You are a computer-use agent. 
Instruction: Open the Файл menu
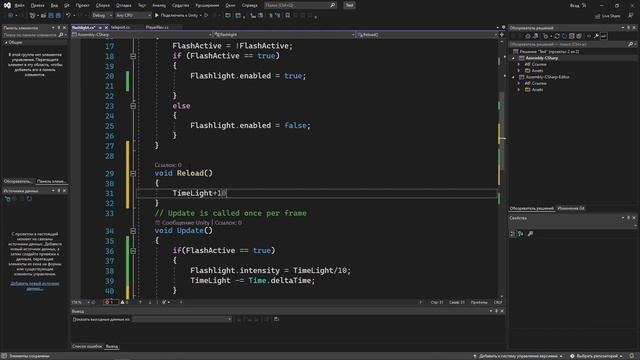(x=20, y=6)
